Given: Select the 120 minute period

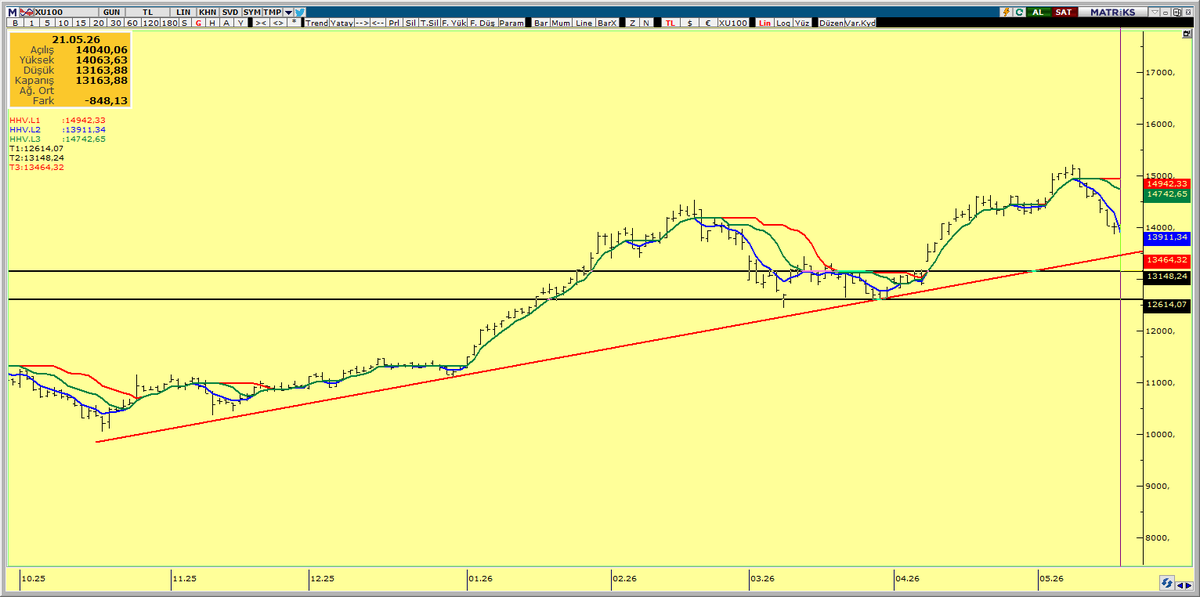Looking at the screenshot, I should 150,23.
